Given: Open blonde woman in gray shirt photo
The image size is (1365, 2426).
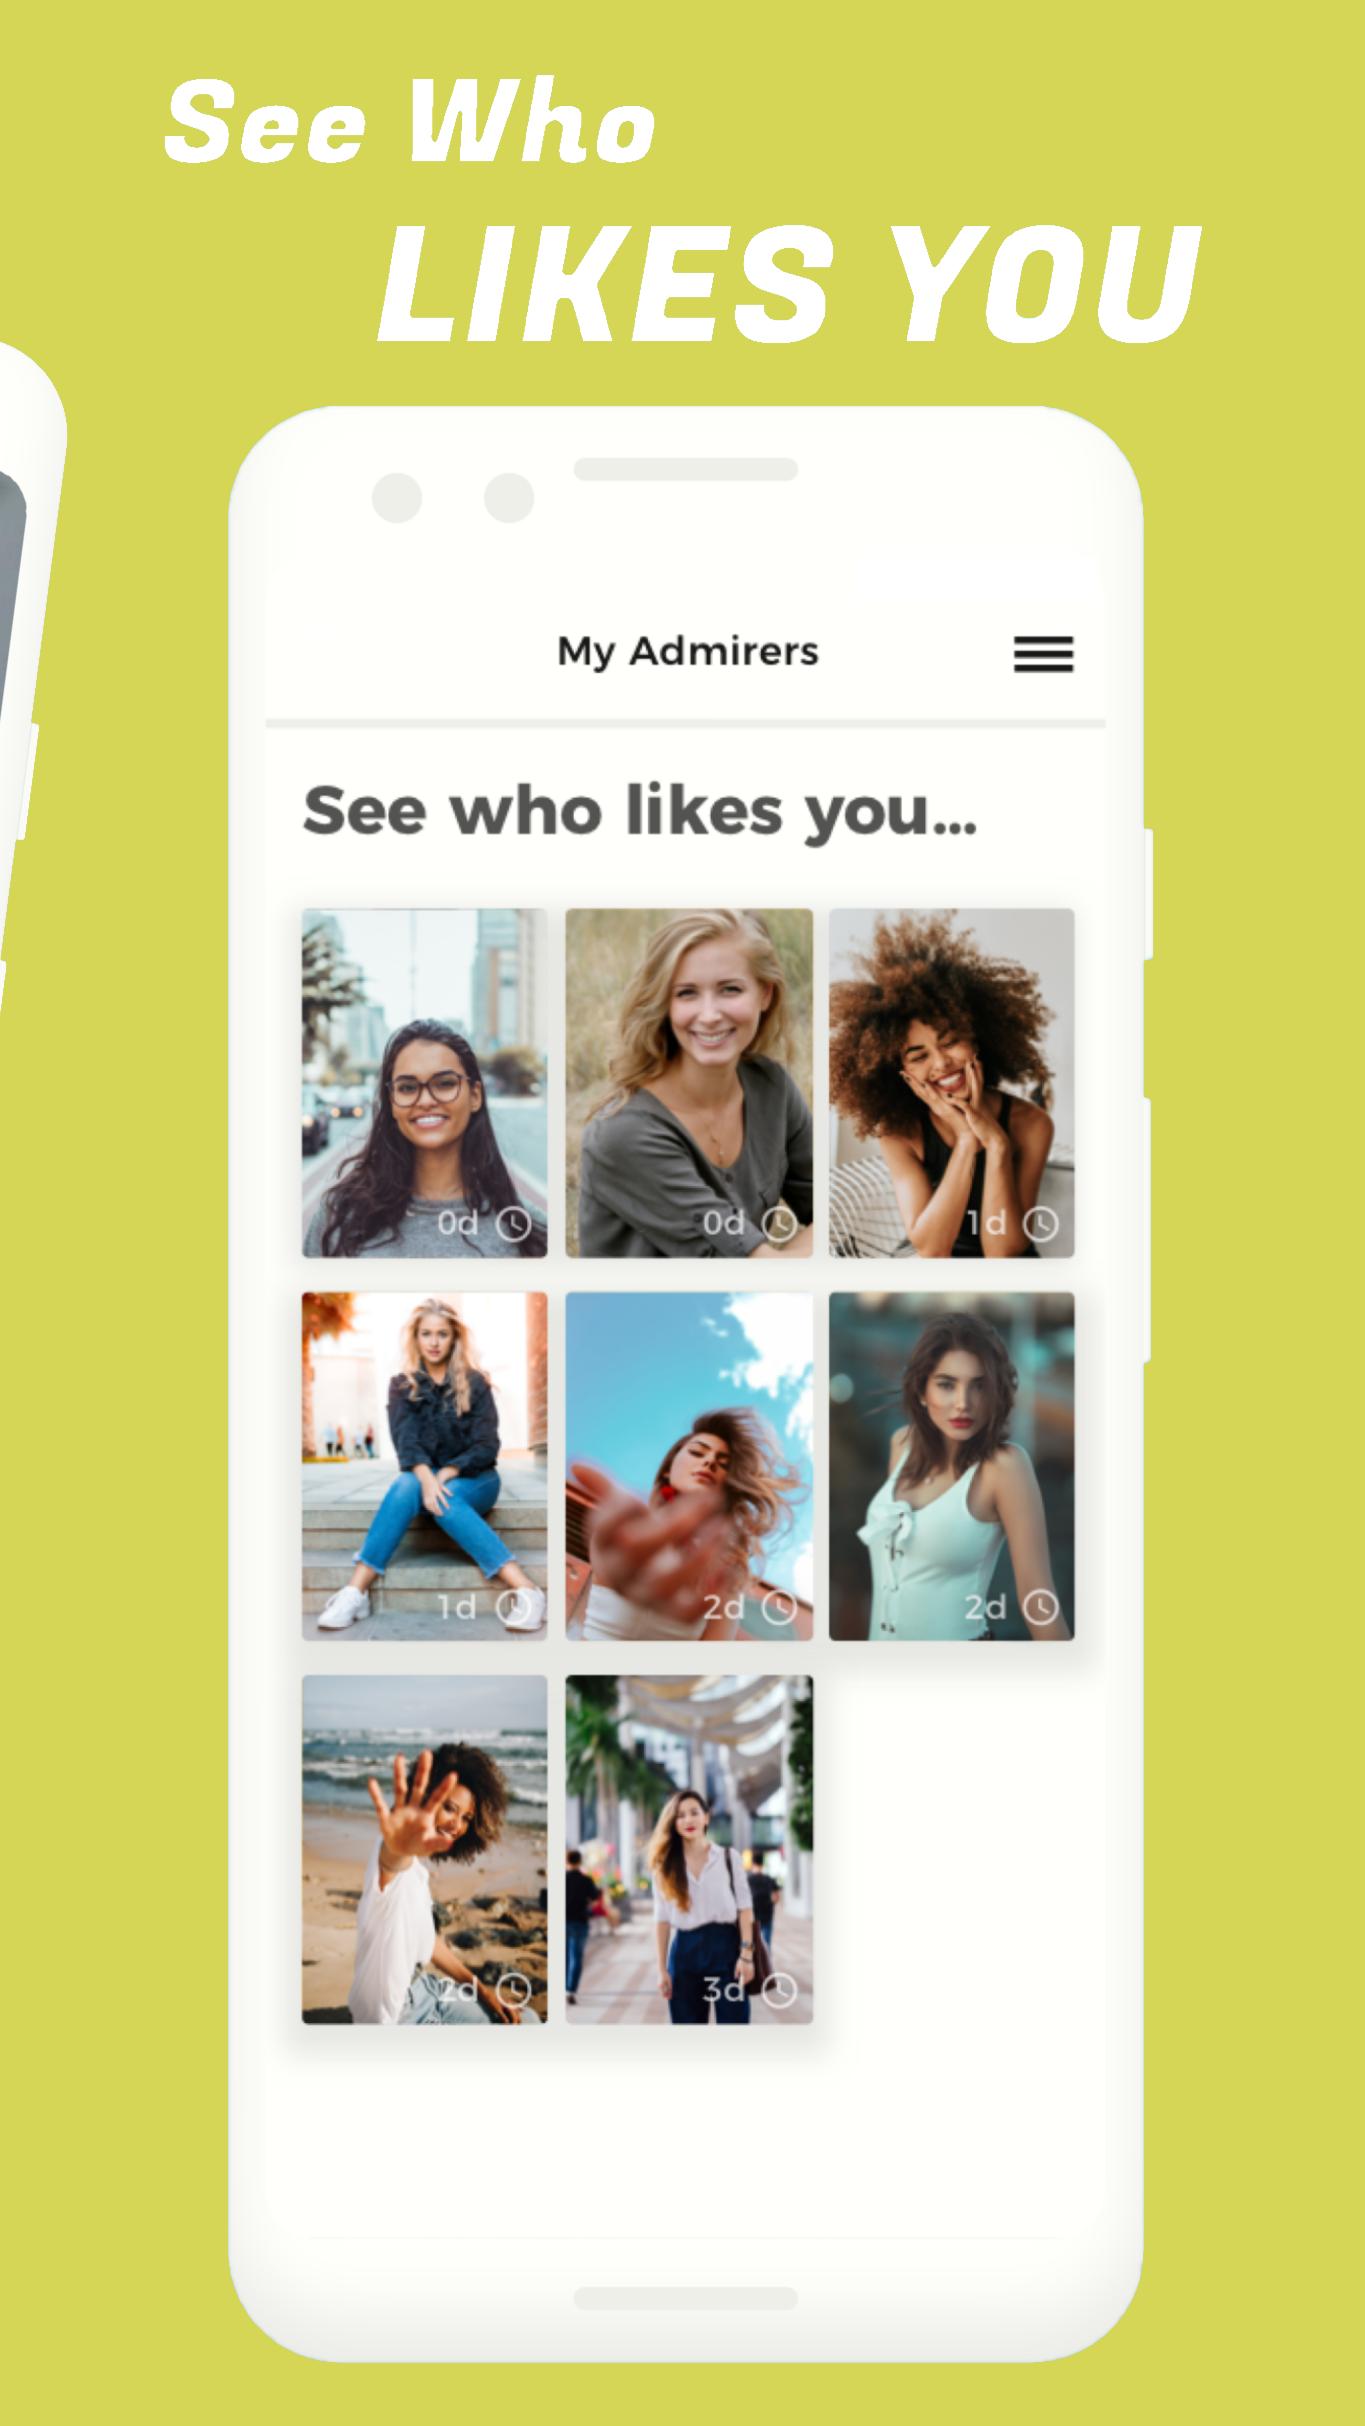Looking at the screenshot, I should [x=689, y=1083].
